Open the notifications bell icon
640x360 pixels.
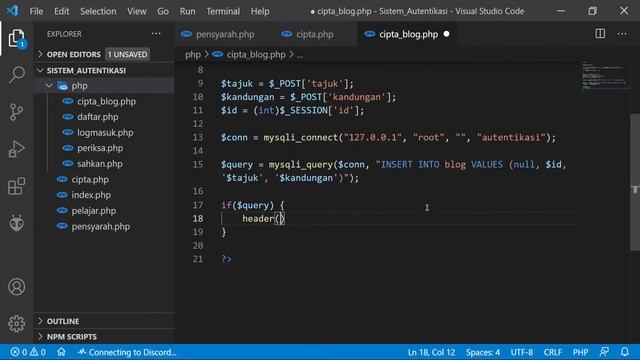click(625, 352)
